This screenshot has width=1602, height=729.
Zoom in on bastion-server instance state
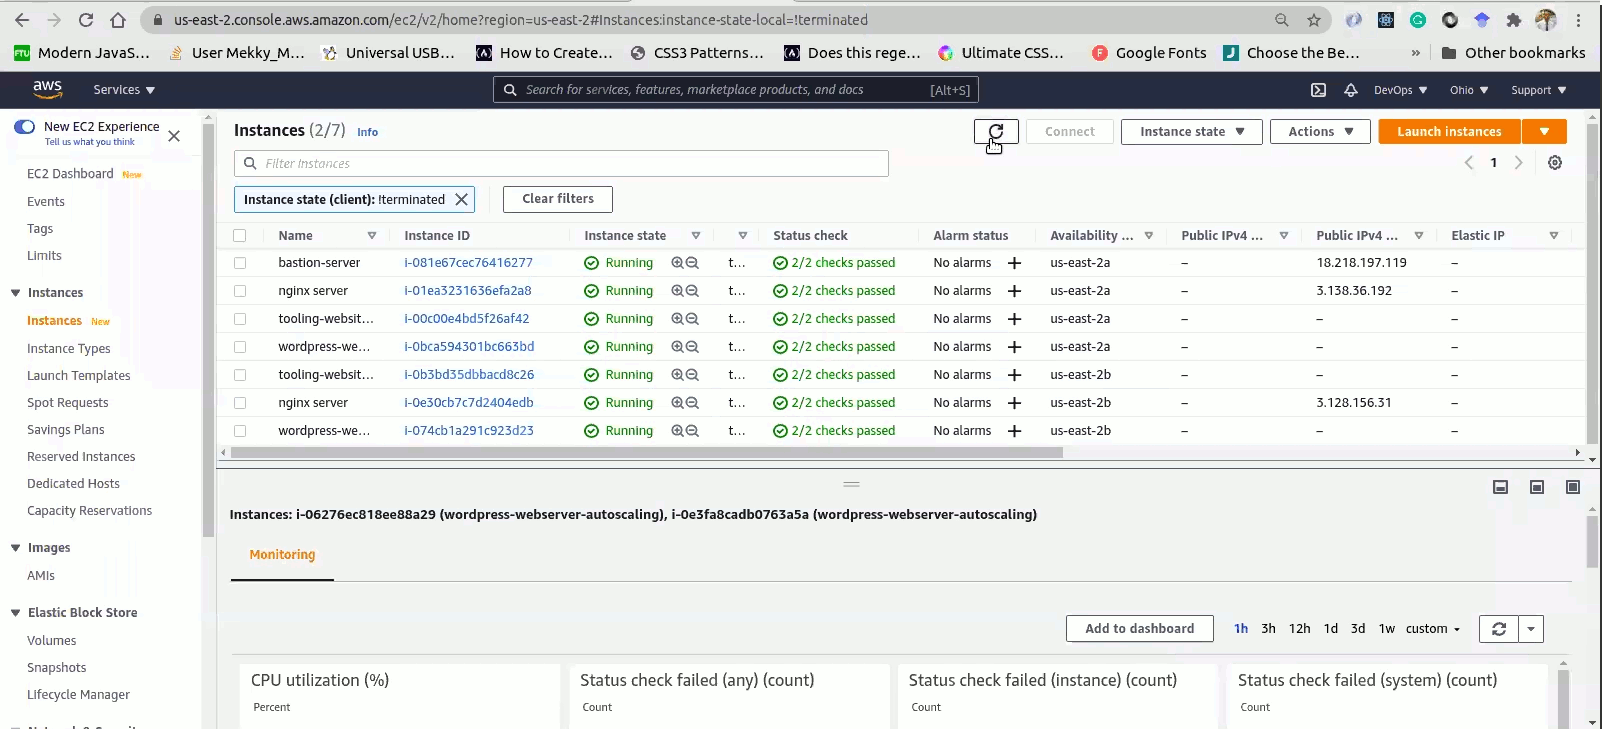[x=678, y=263]
